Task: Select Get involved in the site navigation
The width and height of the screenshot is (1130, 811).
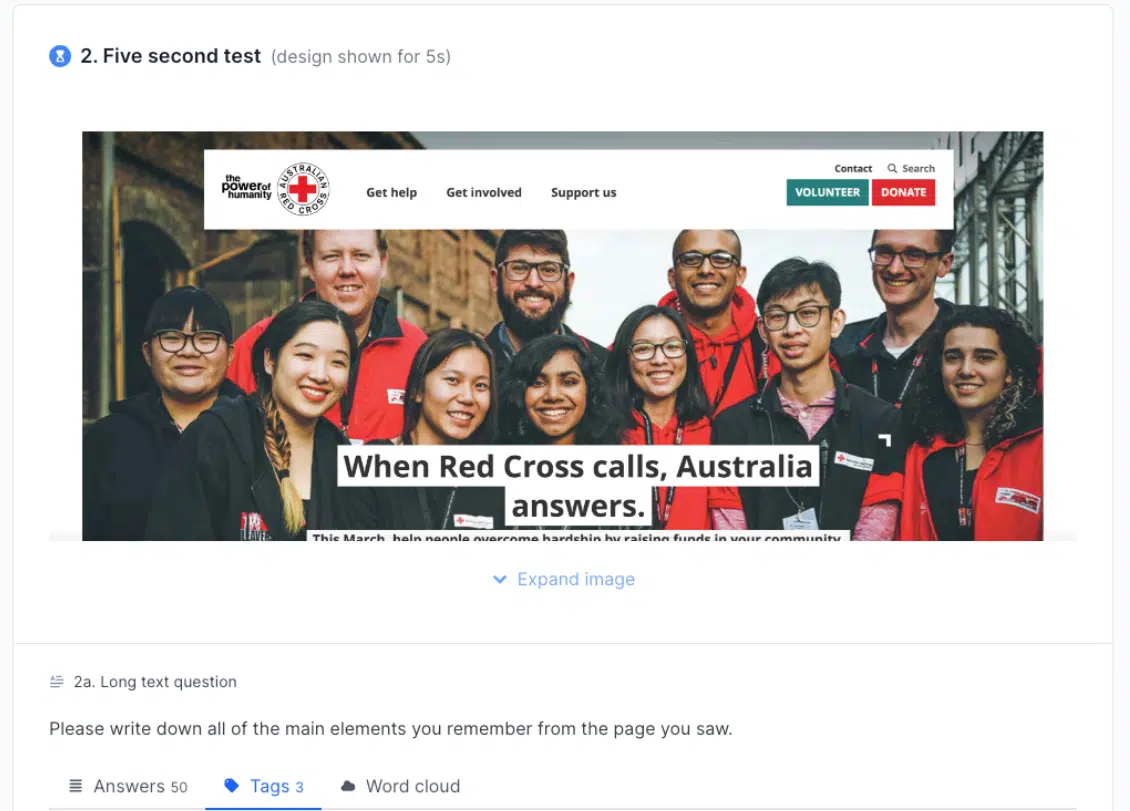Action: click(x=484, y=192)
